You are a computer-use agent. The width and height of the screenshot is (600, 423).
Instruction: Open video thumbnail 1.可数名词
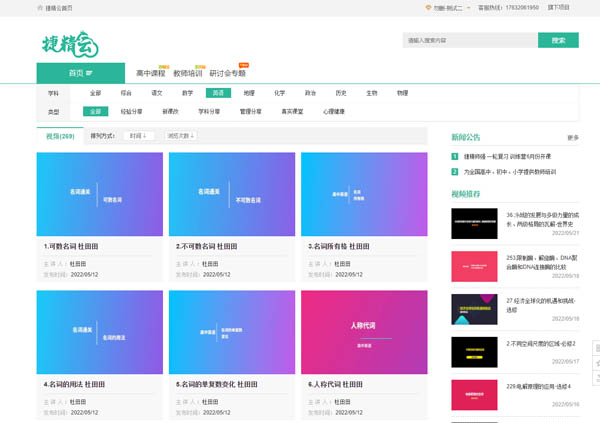tap(96, 195)
